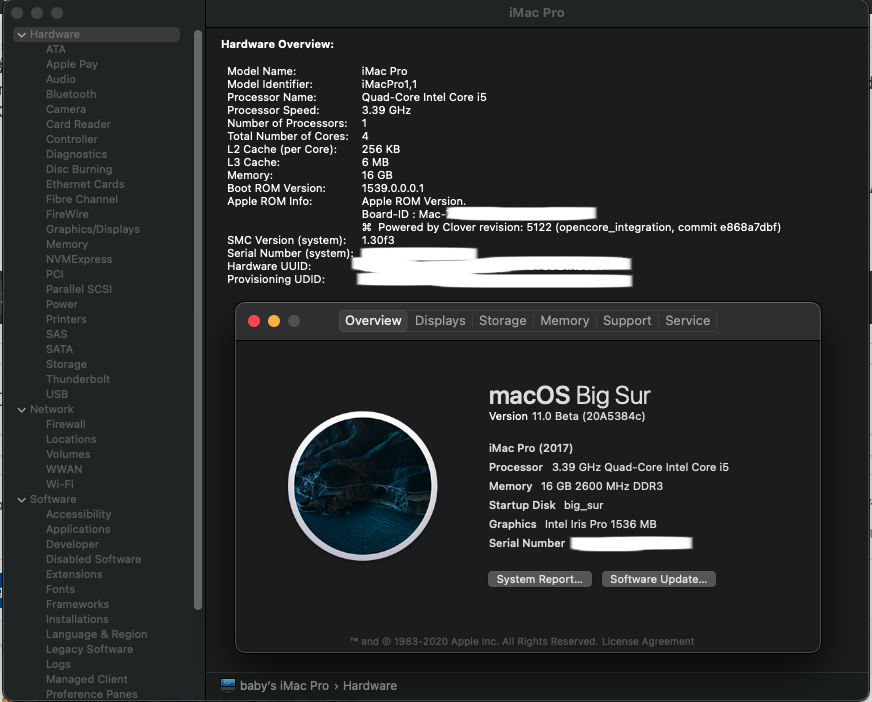Open Firewall under Network
This screenshot has height=702, width=872.
(66, 424)
